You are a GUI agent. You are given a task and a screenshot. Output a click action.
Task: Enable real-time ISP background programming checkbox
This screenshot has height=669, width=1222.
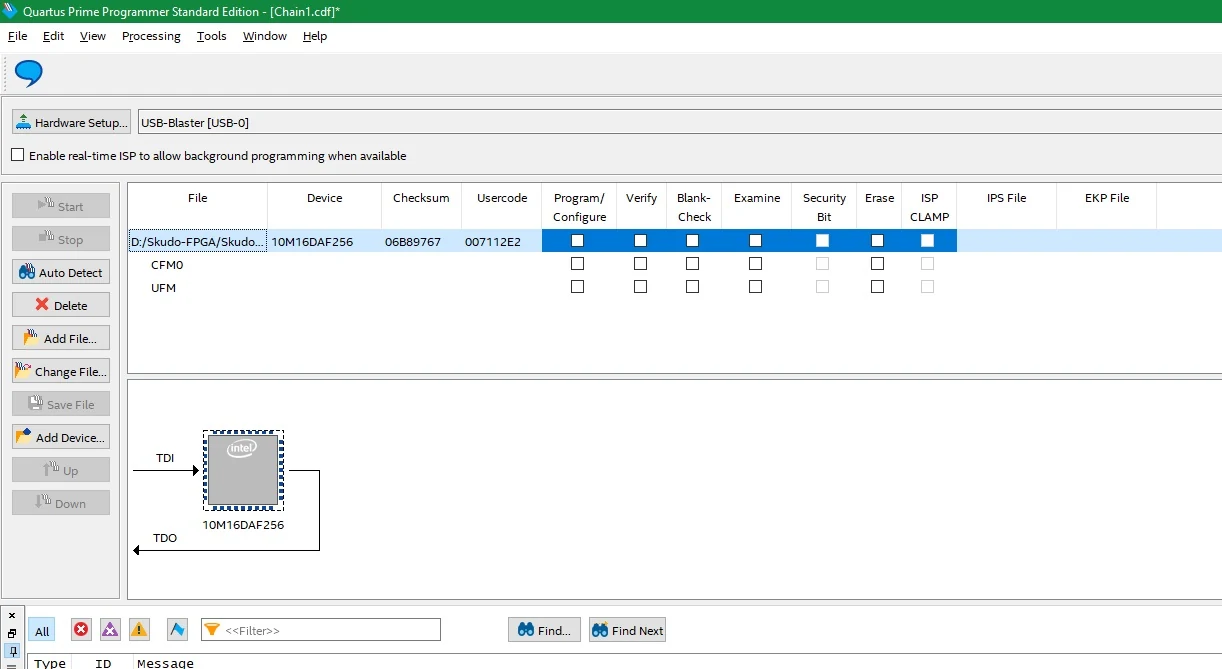tap(17, 155)
